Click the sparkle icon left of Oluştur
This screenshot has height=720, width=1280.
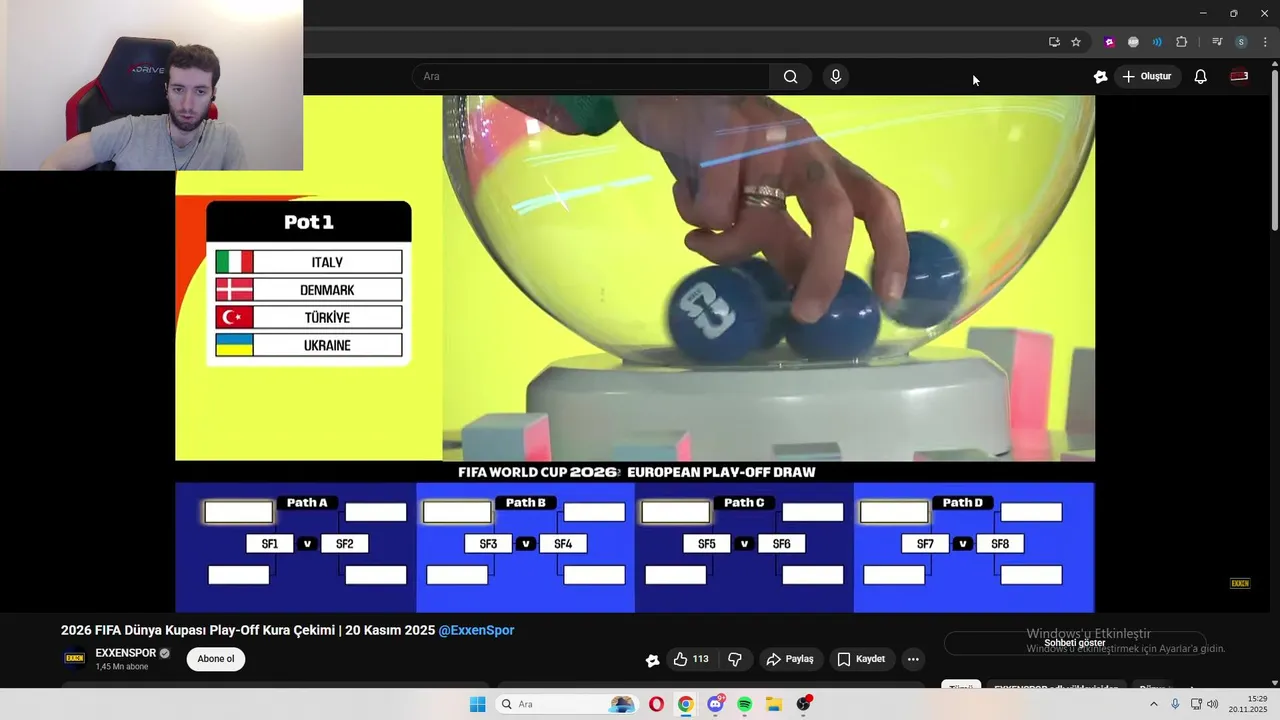pos(1101,77)
